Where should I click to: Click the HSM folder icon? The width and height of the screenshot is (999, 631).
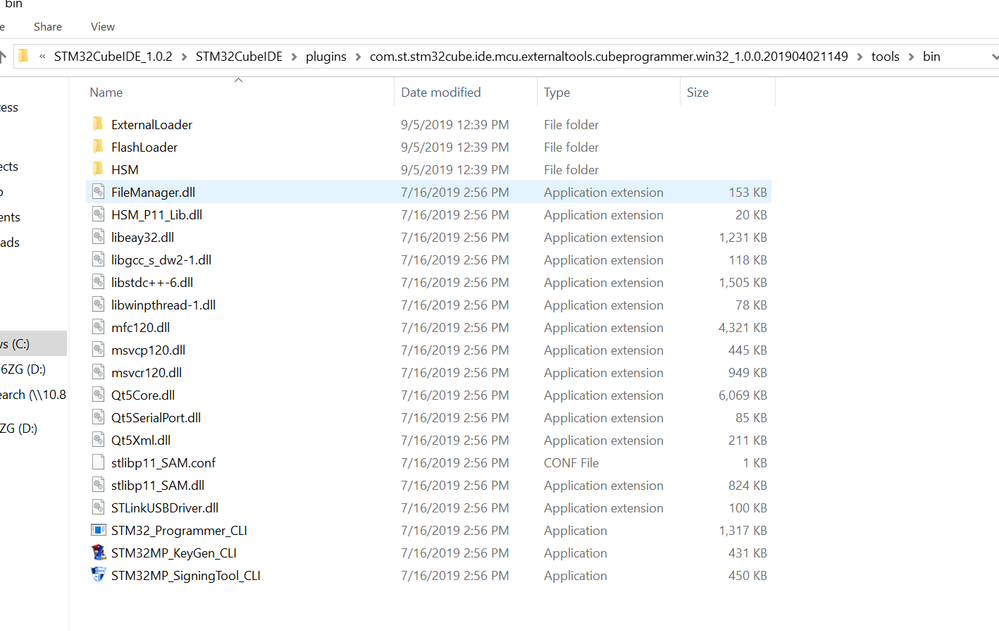97,169
